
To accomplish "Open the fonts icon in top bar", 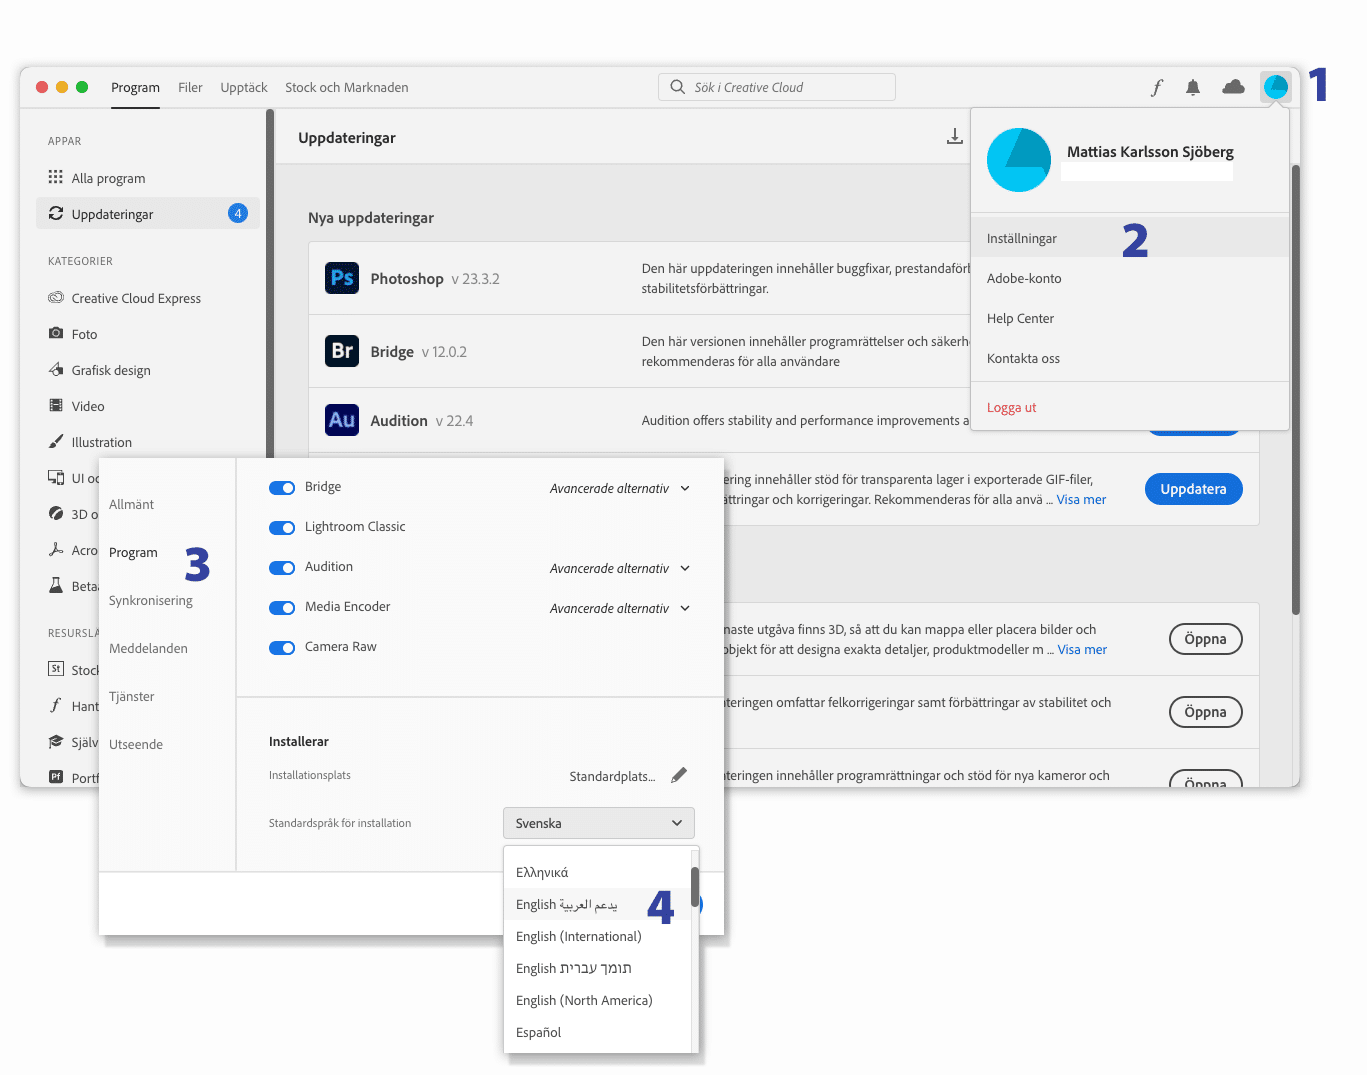I will [1157, 88].
